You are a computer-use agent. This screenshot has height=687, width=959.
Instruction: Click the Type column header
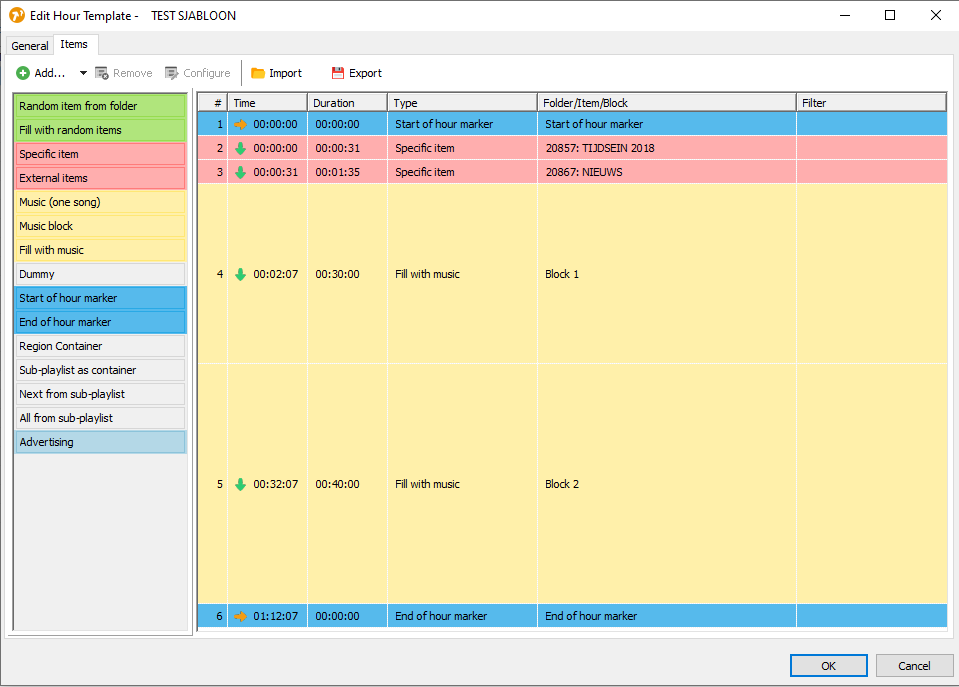[x=462, y=103]
